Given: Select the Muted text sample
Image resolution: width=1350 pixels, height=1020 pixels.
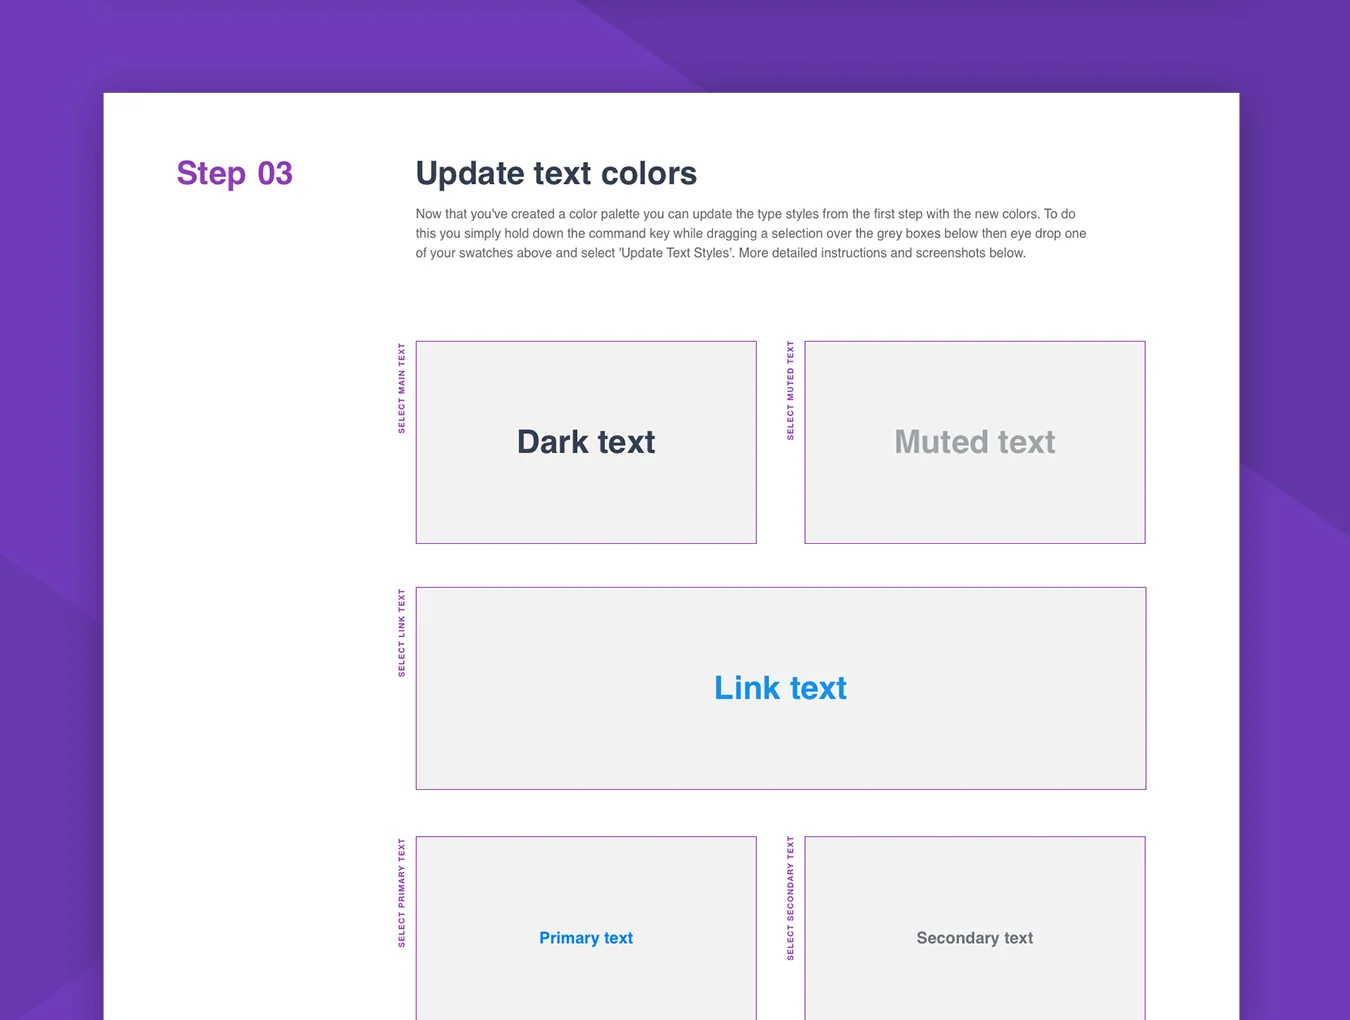Looking at the screenshot, I should pos(975,442).
